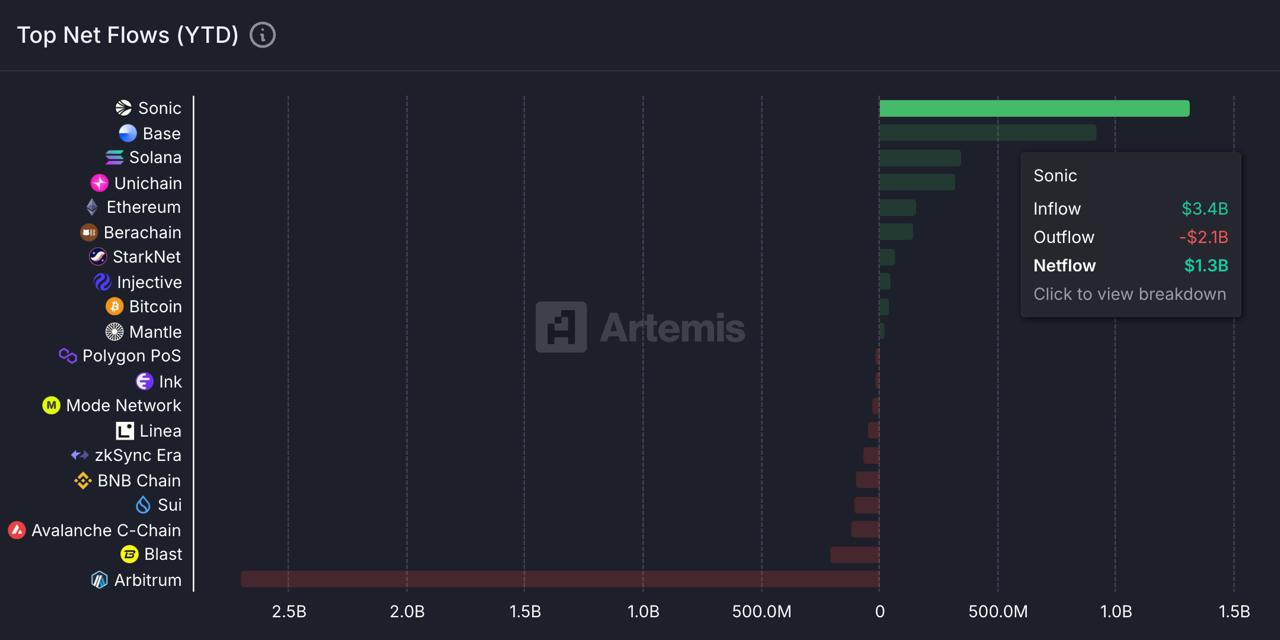This screenshot has width=1280, height=640.
Task: Select the zkSync Era logo
Action: pos(80,455)
